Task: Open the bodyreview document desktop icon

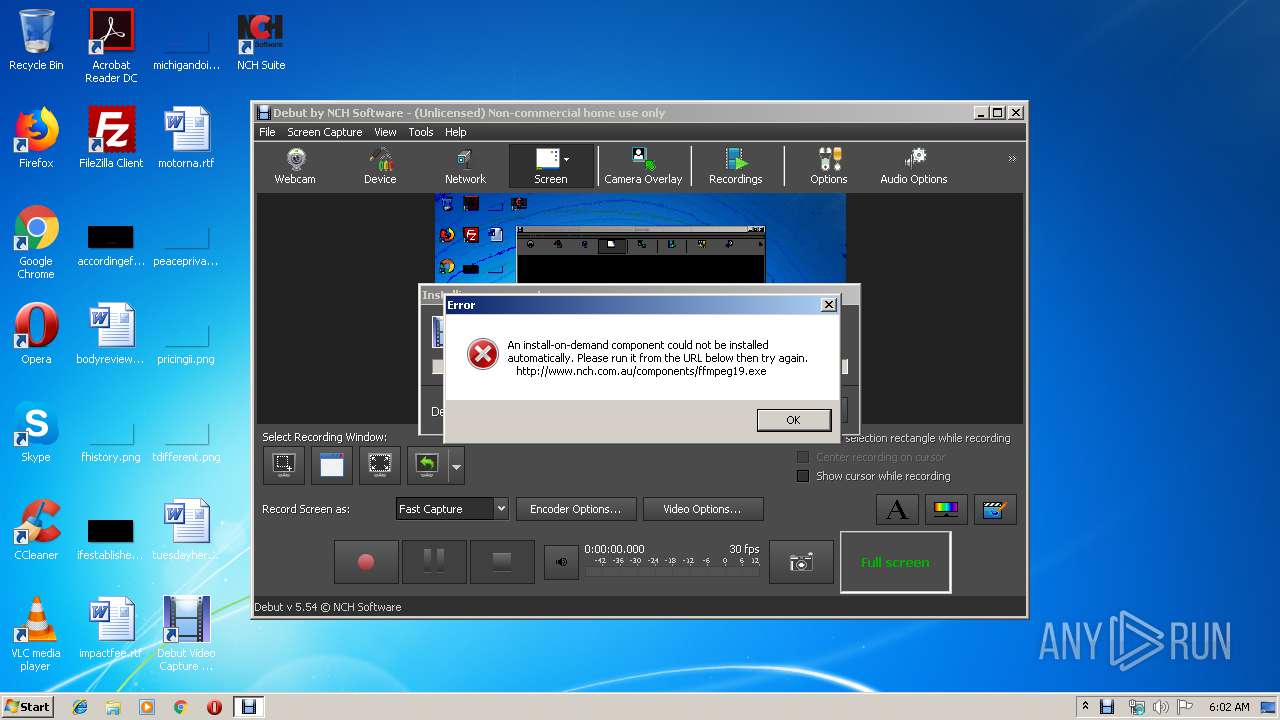Action: [111, 334]
